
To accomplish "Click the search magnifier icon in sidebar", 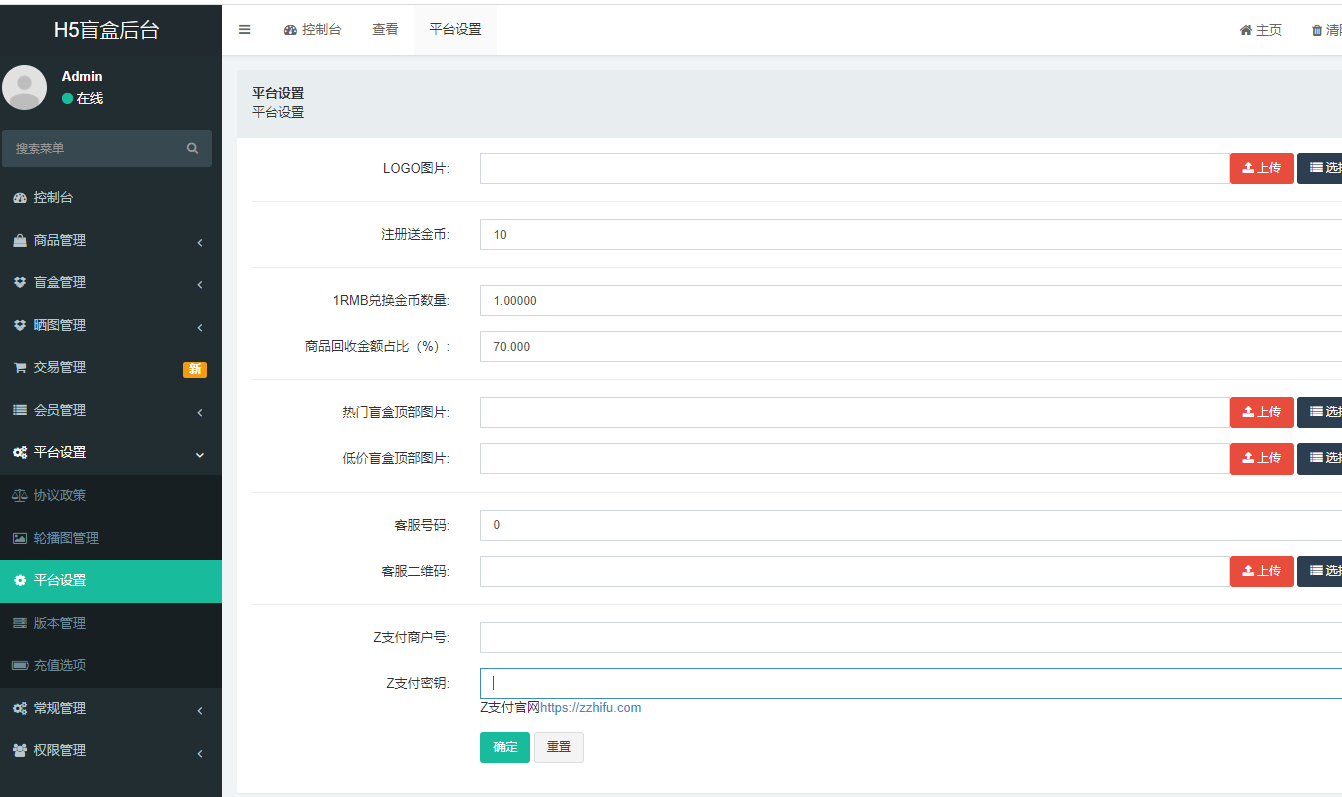I will point(192,148).
